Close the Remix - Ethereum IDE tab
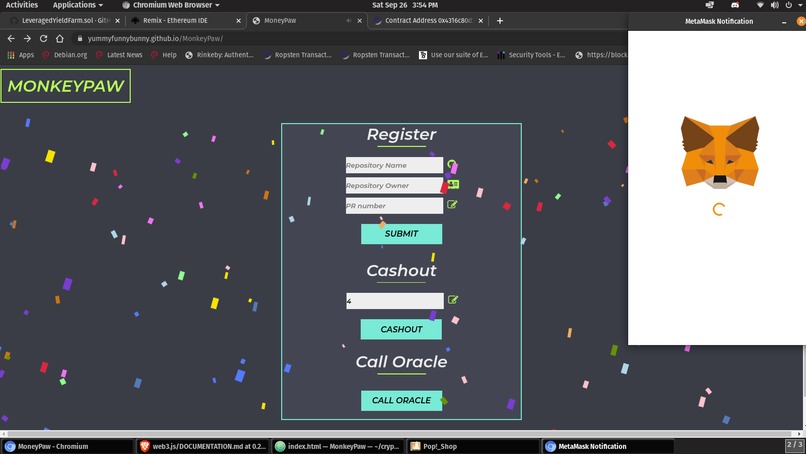 (x=239, y=21)
